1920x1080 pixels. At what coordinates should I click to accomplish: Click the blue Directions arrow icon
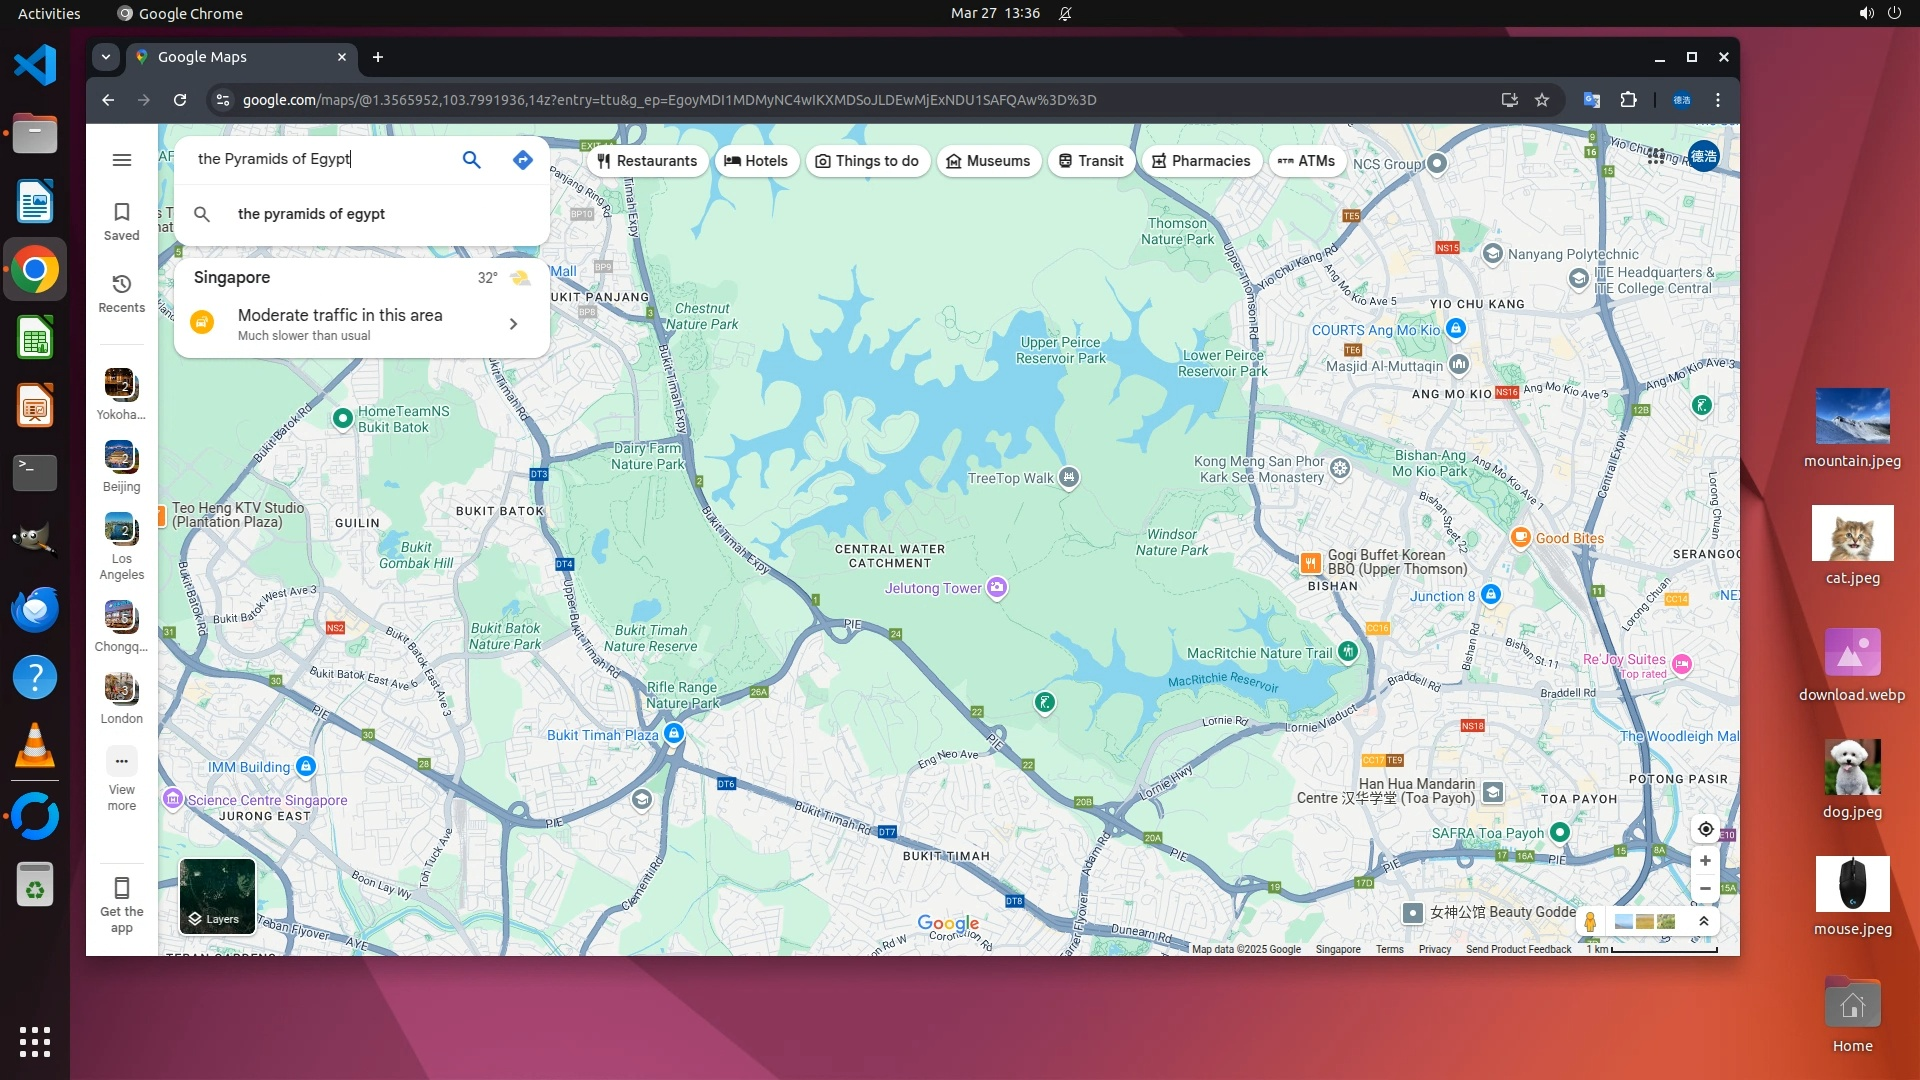tap(522, 160)
